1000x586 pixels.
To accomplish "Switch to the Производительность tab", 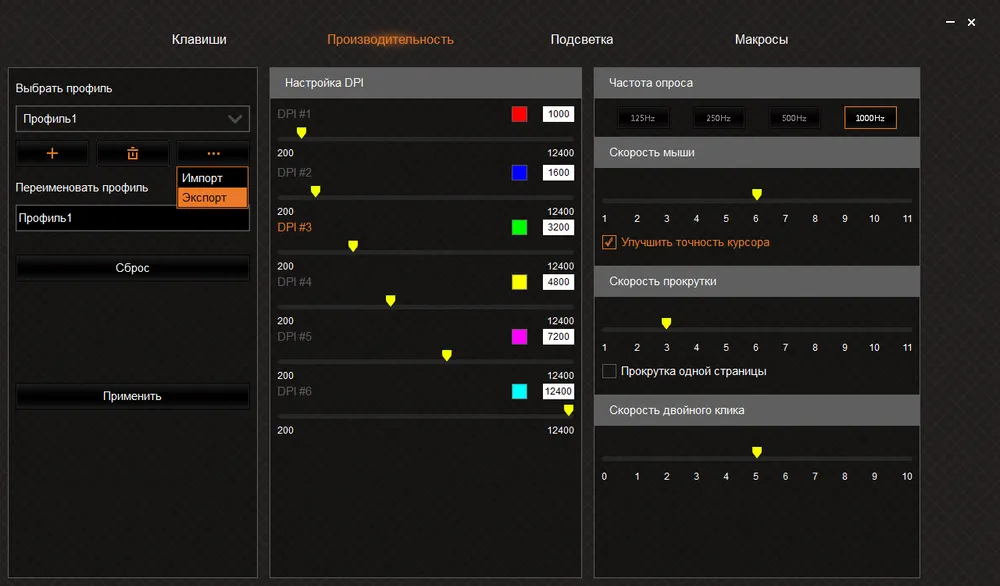I will pyautogui.click(x=390, y=40).
